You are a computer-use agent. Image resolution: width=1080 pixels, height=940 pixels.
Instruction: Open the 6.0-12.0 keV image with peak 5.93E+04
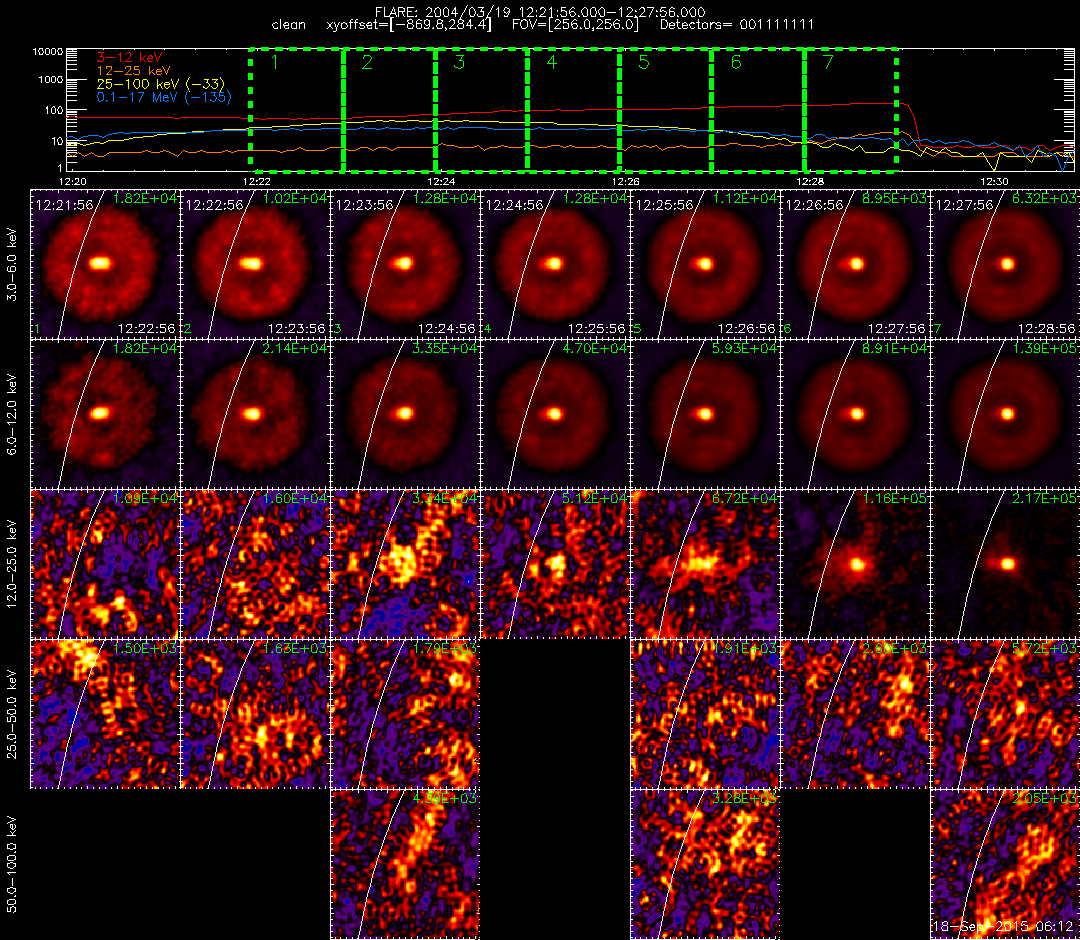705,415
